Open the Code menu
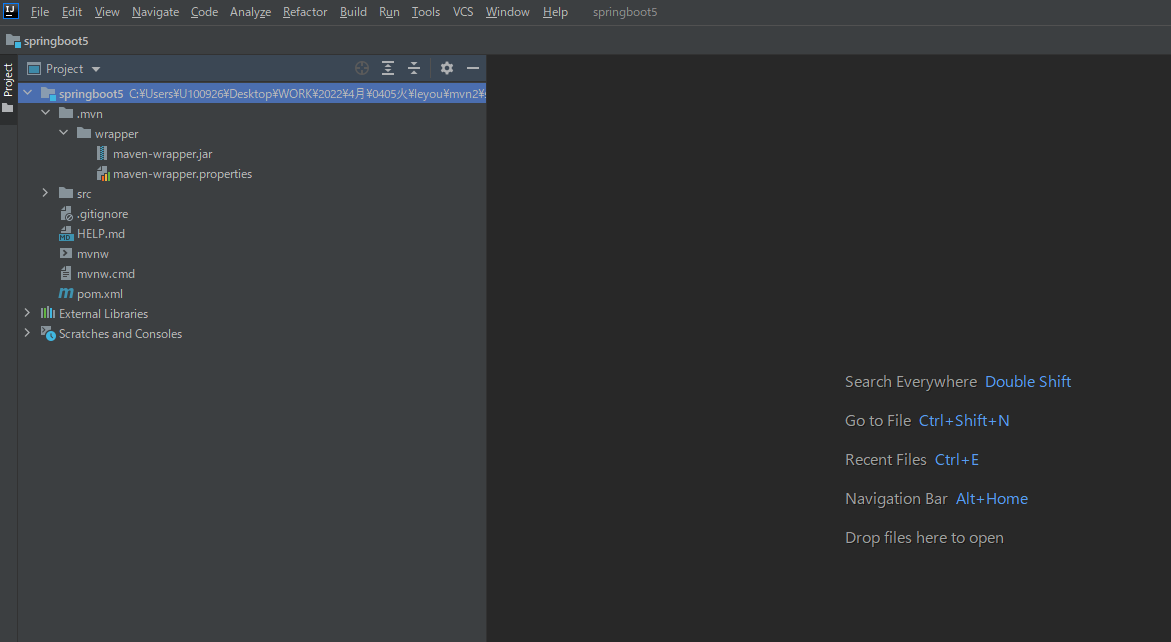Screen dimensions: 1171x642 [x=204, y=12]
